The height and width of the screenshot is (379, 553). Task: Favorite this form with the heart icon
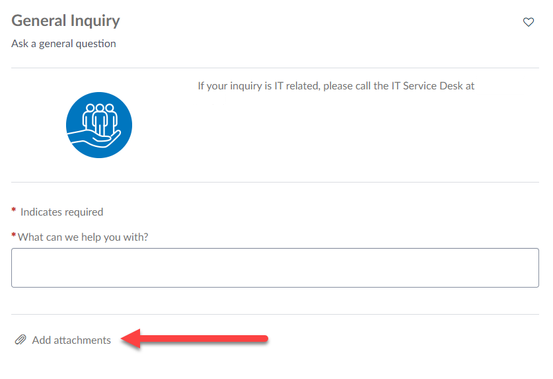pos(528,22)
